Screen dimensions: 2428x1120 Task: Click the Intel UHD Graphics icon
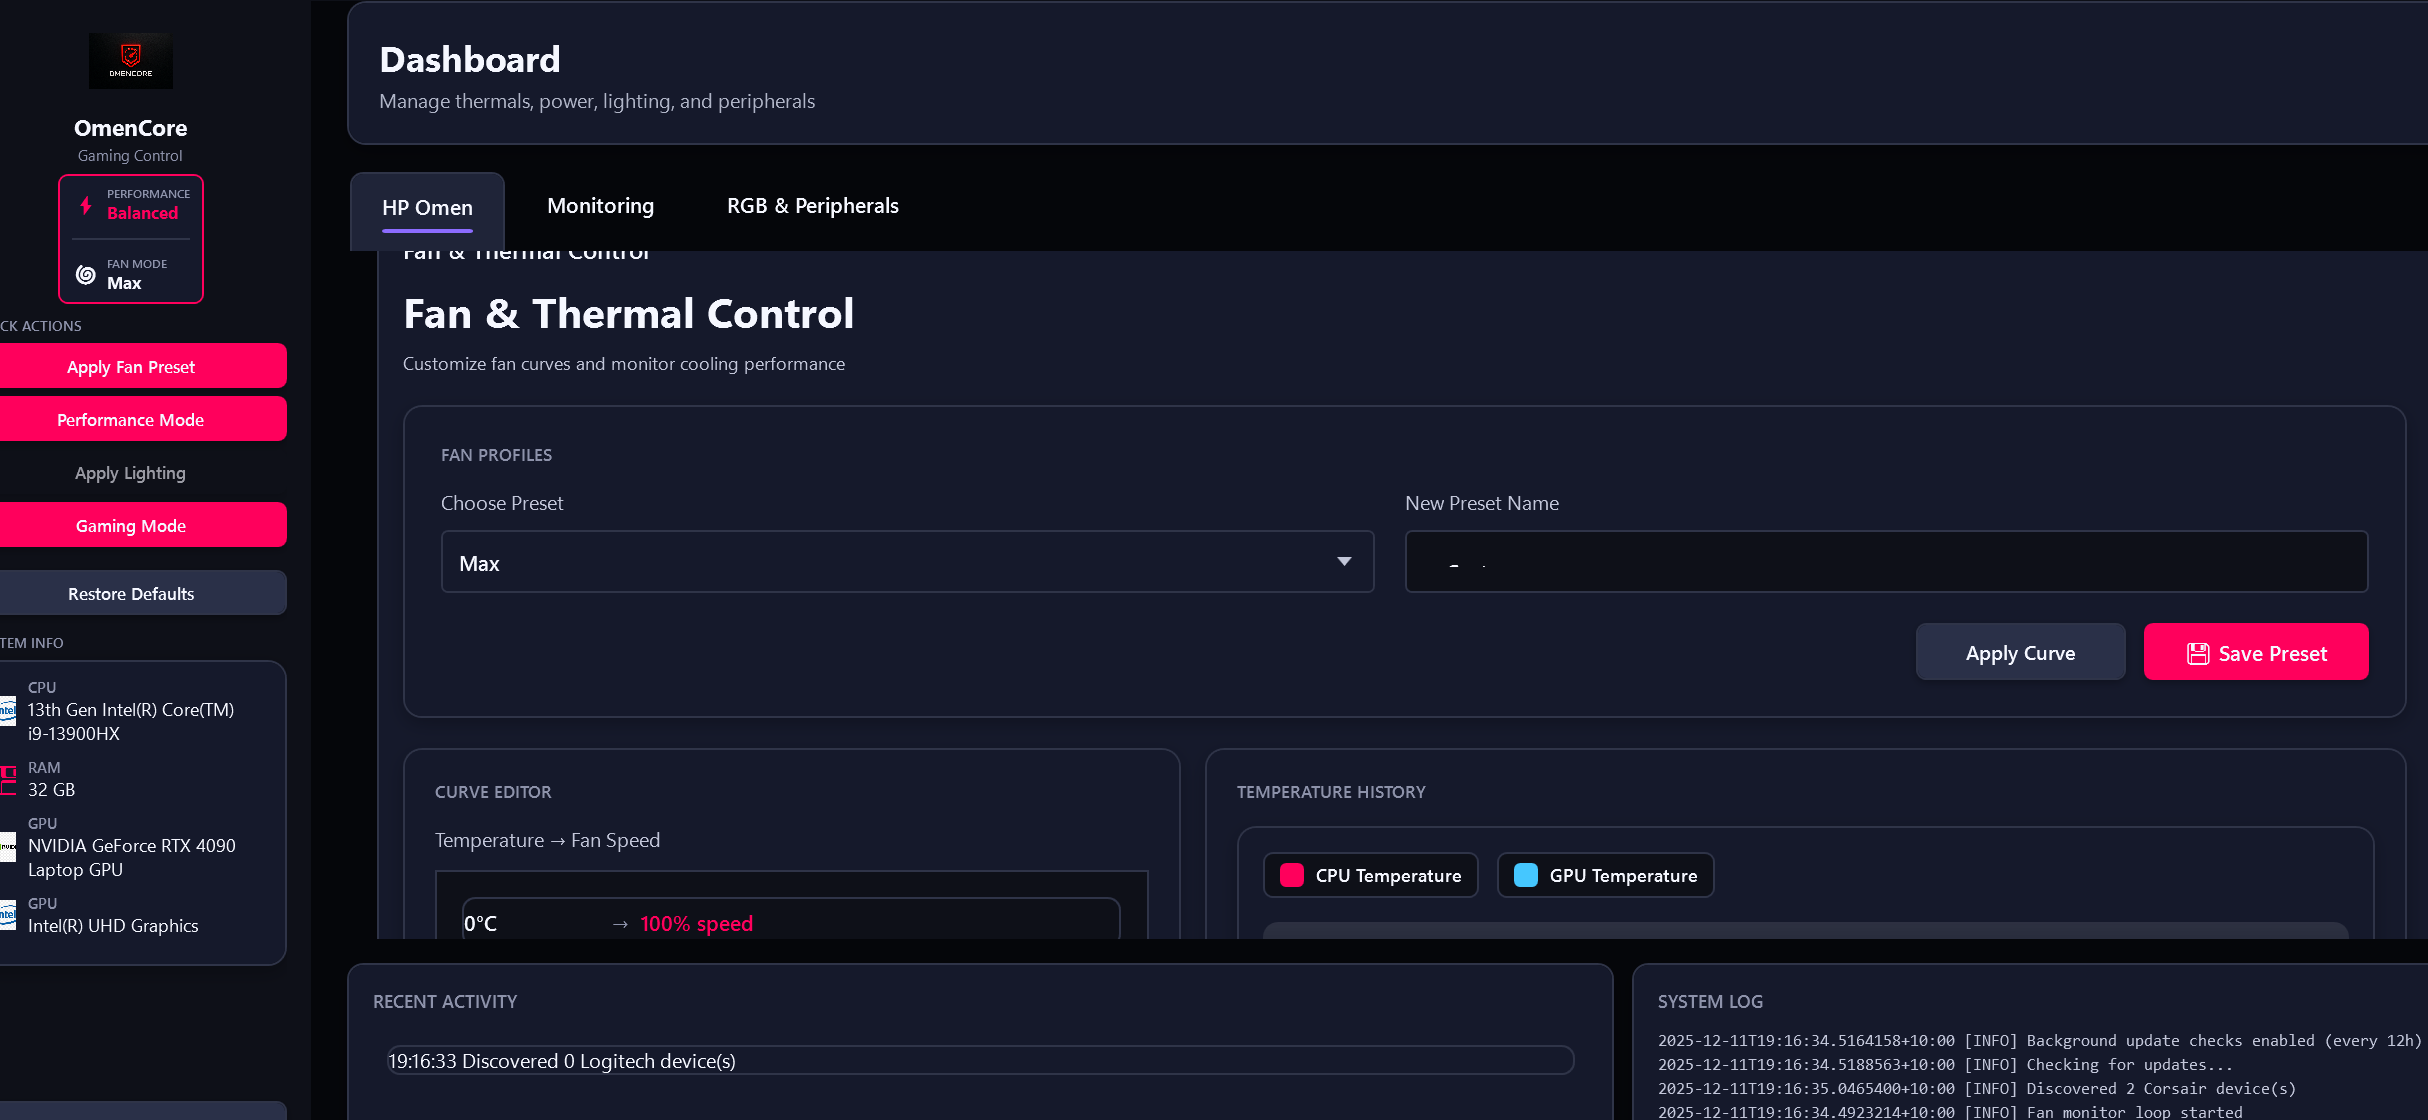click(9, 914)
